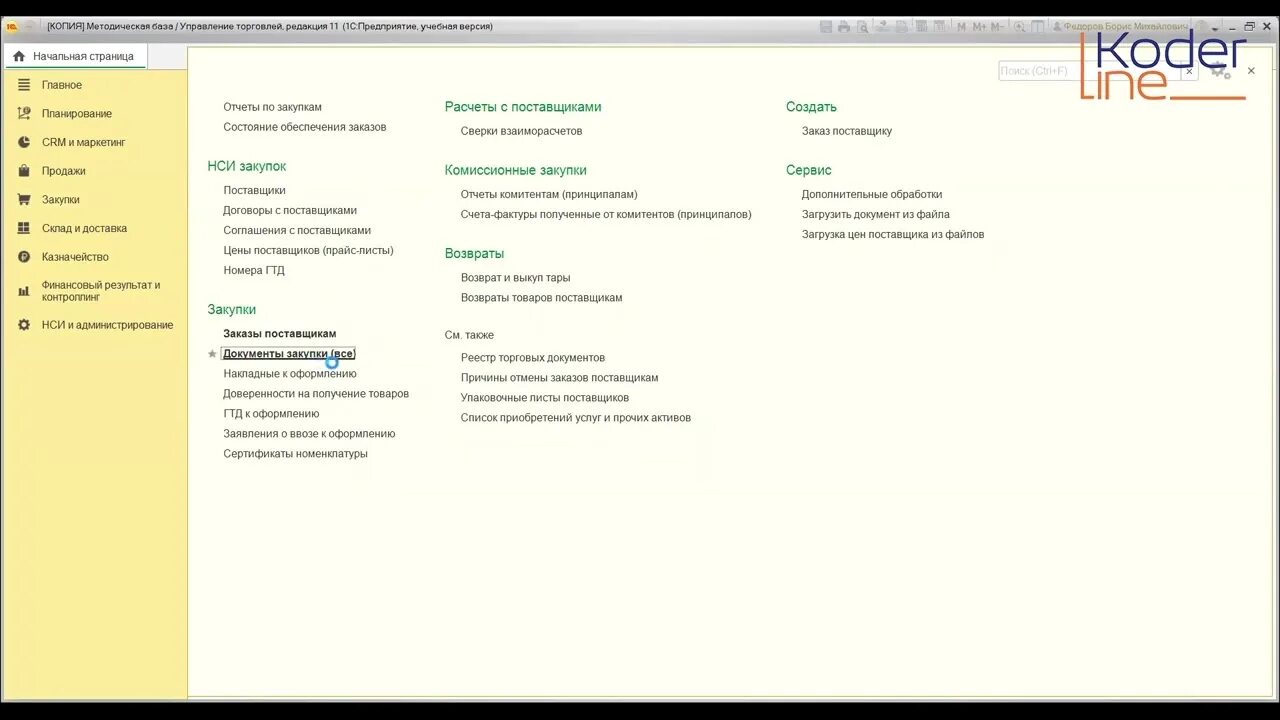1280x720 pixels.
Task: Open НСИ и администрирование section
Action: 107,325
